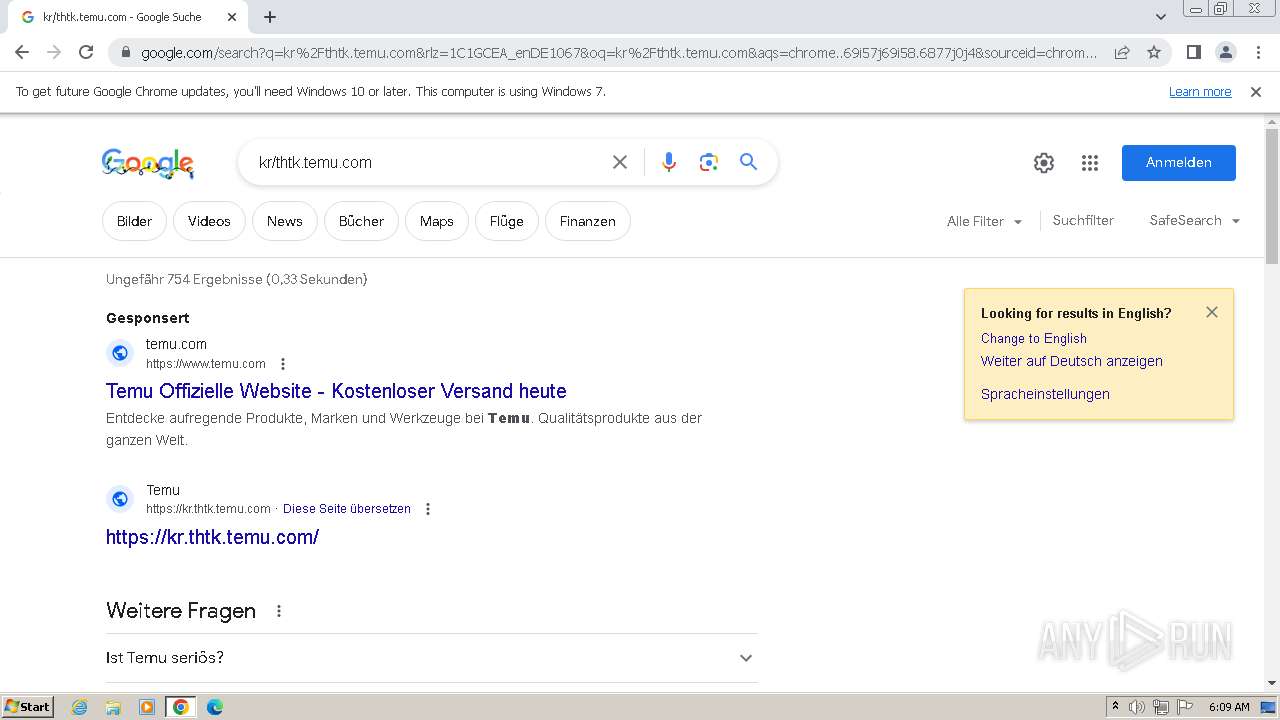Open the tab search chevron
Viewport: 1280px width, 720px height.
(x=1161, y=16)
